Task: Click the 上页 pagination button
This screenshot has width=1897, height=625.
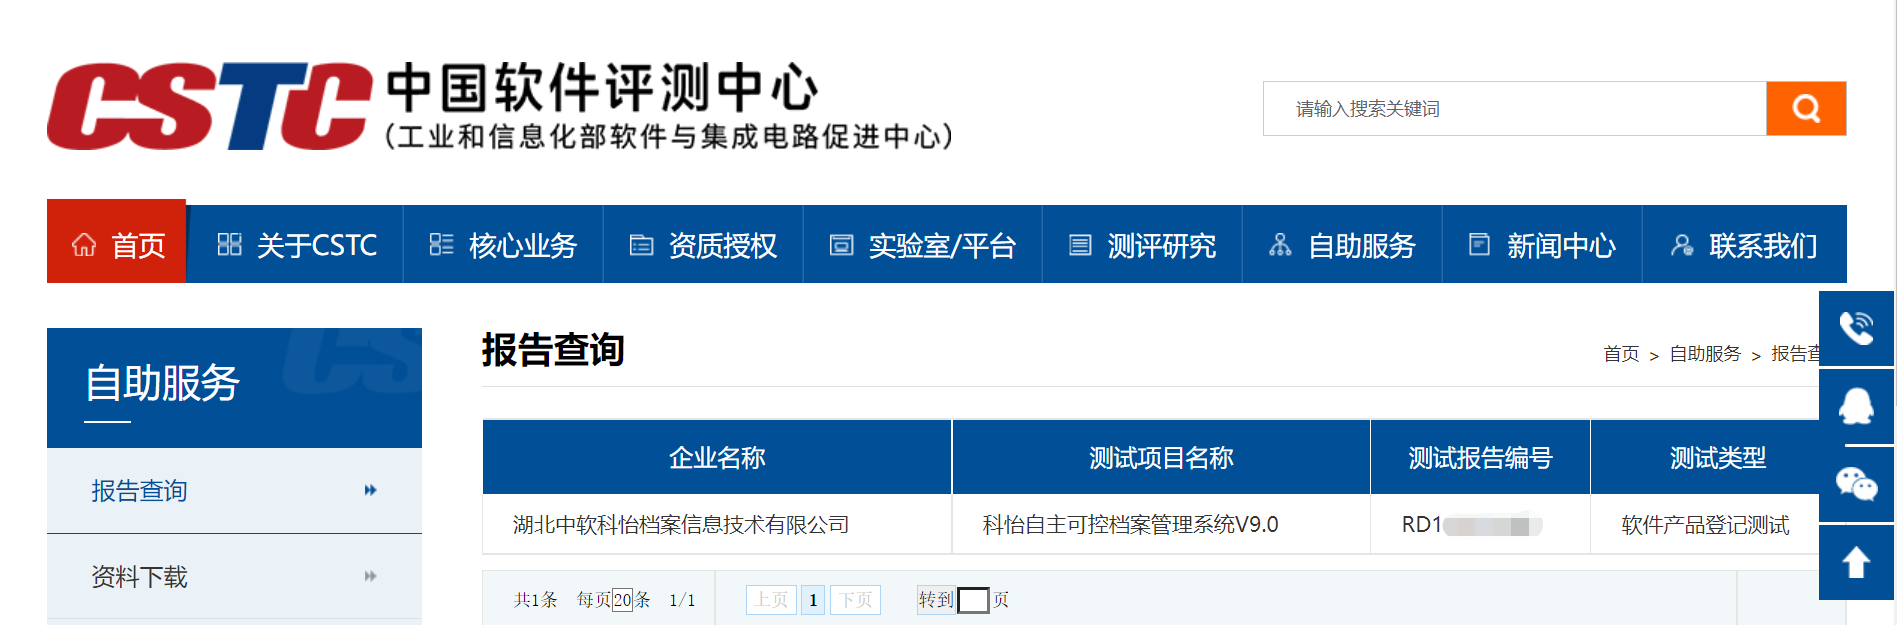Action: click(771, 599)
